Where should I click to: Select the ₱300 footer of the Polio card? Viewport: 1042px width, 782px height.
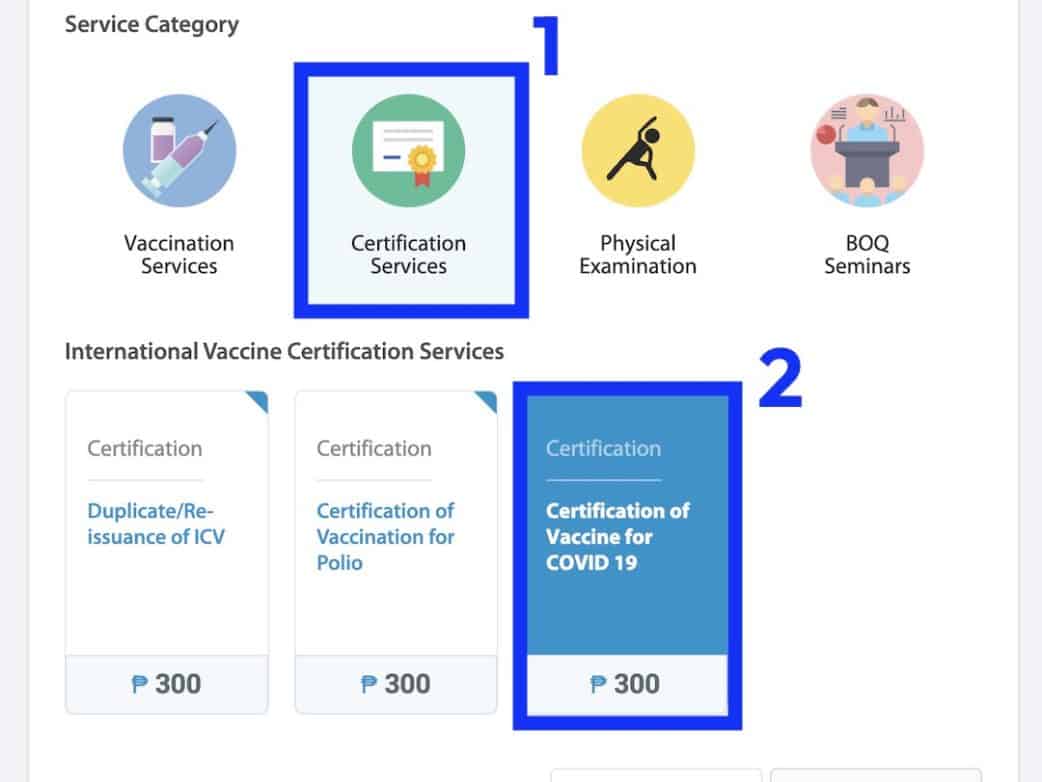click(x=396, y=684)
